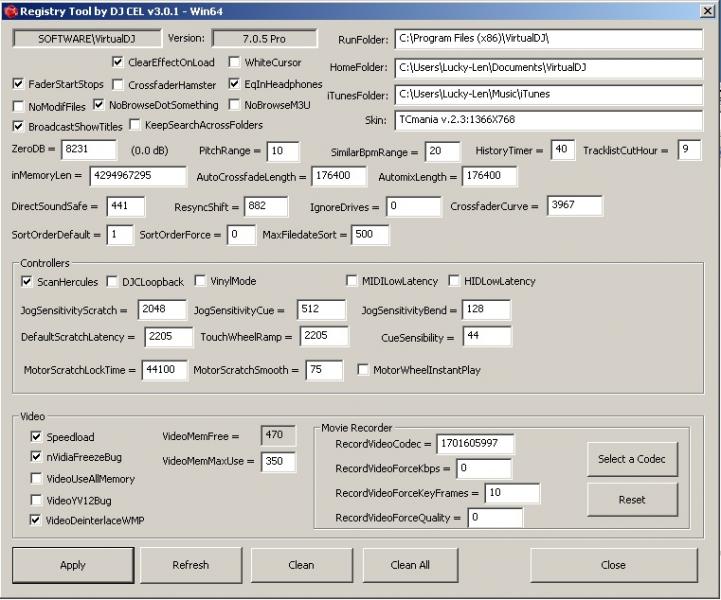The height and width of the screenshot is (600, 721).
Task: Click the ResyncShift field
Action: tap(266, 206)
